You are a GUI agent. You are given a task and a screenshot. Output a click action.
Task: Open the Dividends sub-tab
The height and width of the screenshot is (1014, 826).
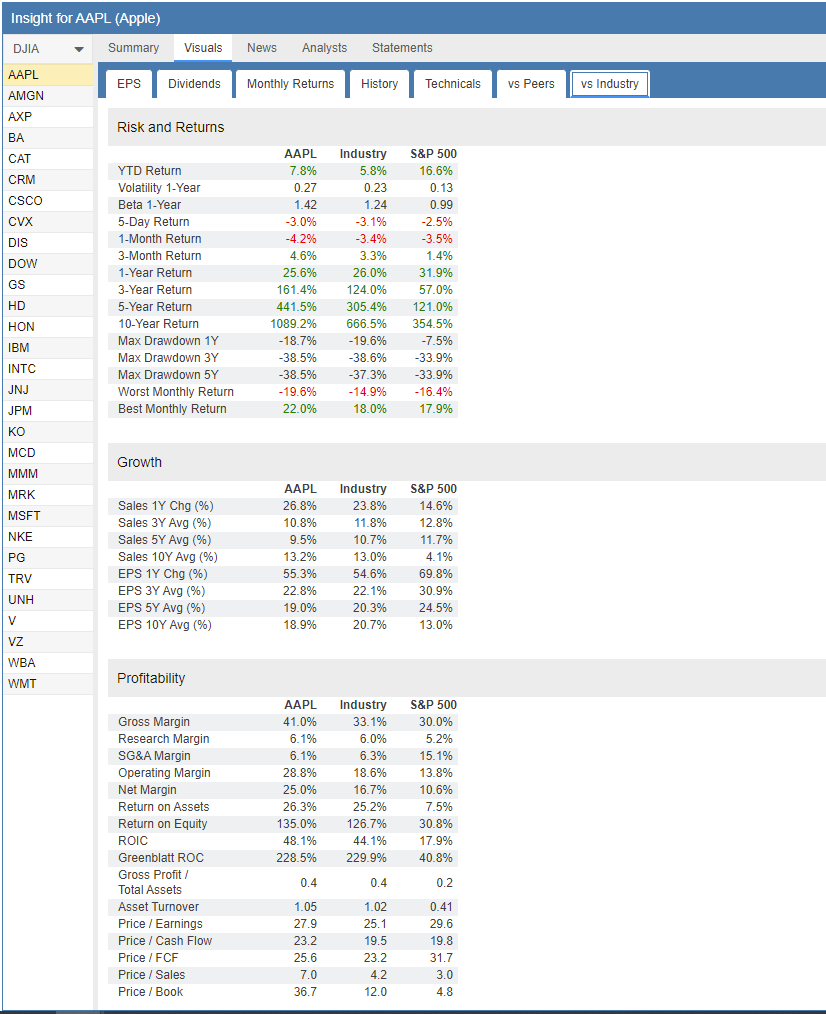click(x=194, y=84)
